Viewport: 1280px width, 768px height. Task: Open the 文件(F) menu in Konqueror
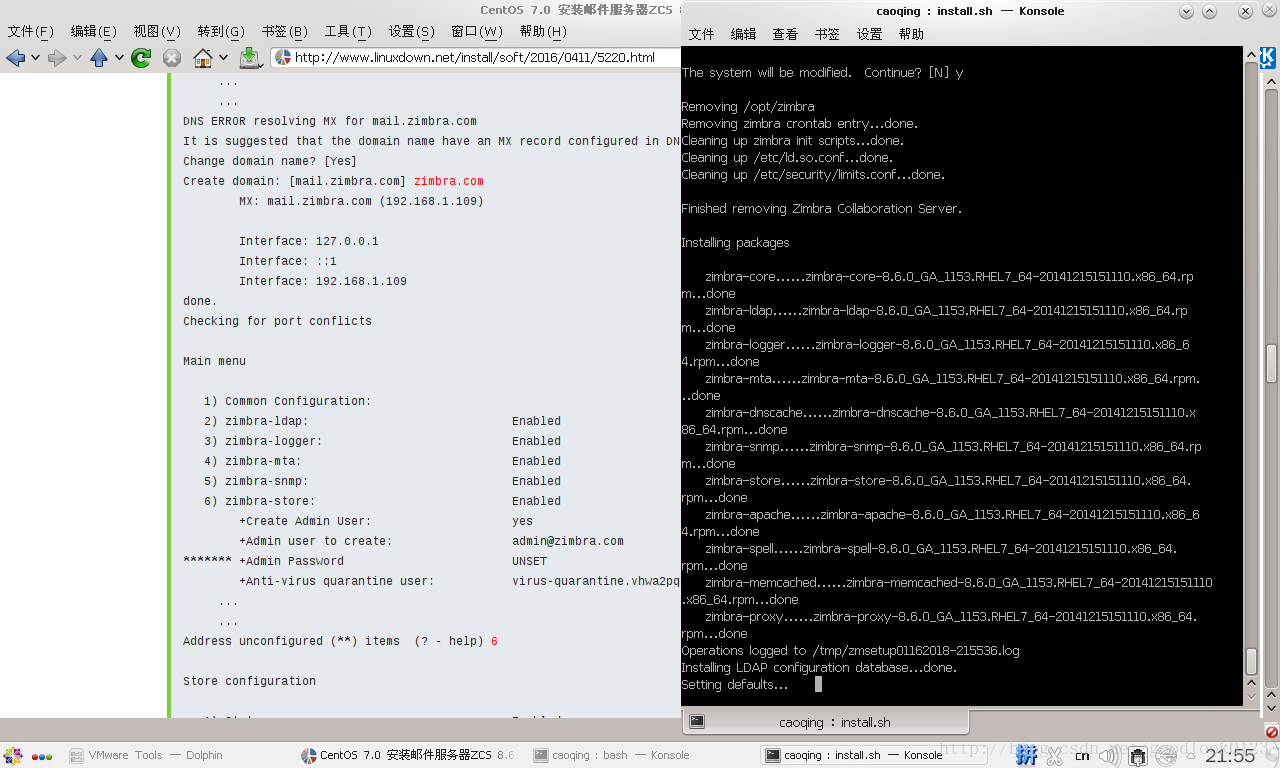pos(31,32)
